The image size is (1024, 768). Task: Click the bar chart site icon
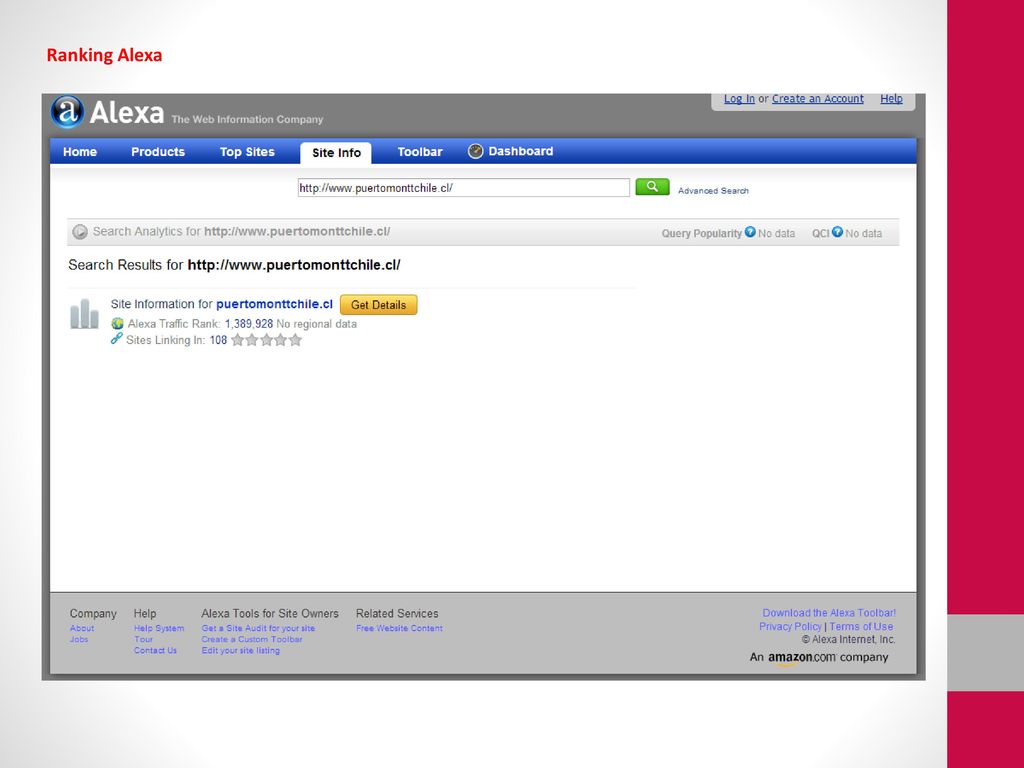pos(84,314)
